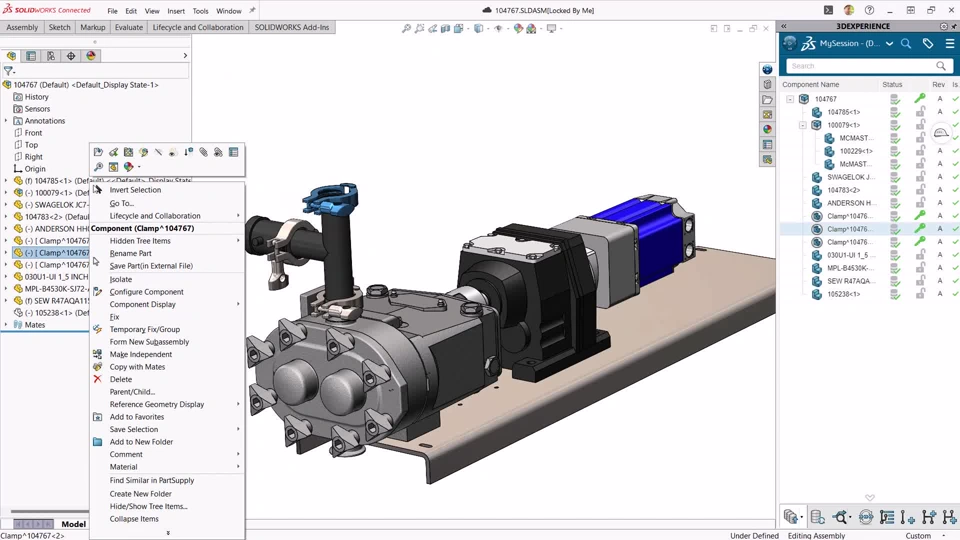Image resolution: width=960 pixels, height=540 pixels.
Task: Toggle green key on highlighted Clamp^10476 row
Action: (920, 228)
